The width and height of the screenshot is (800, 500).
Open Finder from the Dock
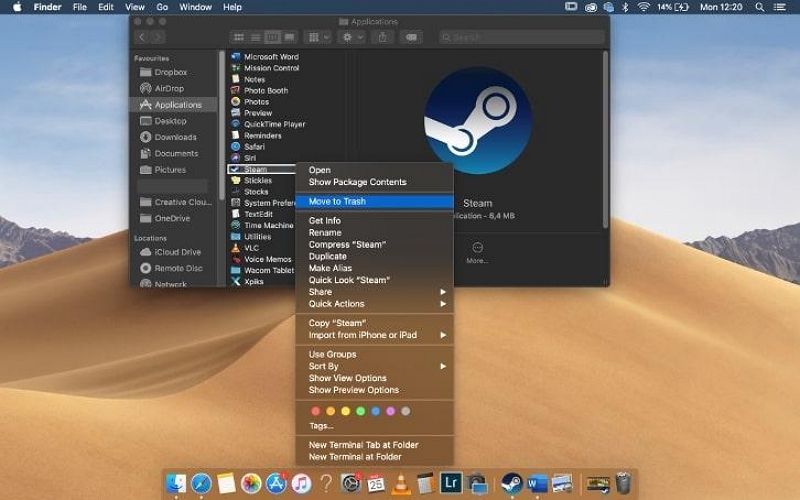click(x=176, y=483)
